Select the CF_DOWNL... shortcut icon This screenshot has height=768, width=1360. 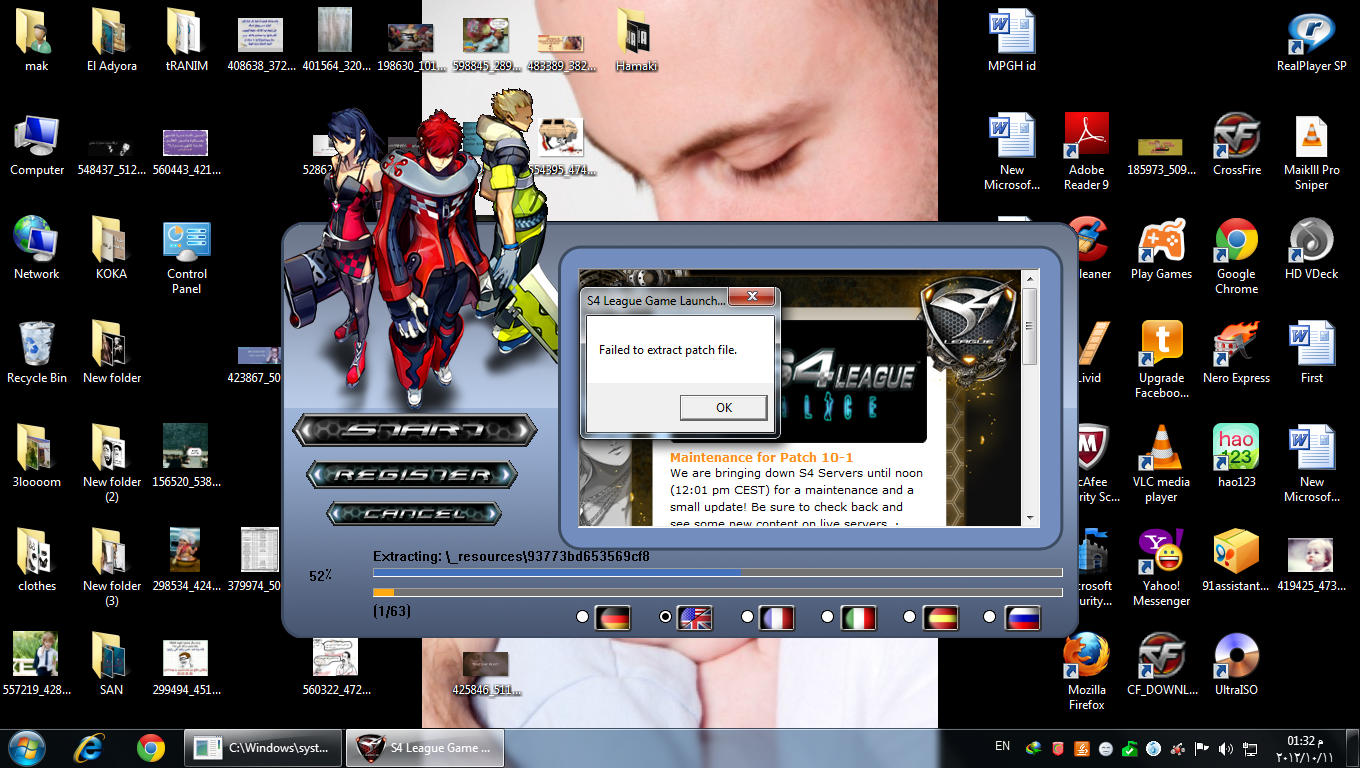click(1161, 665)
